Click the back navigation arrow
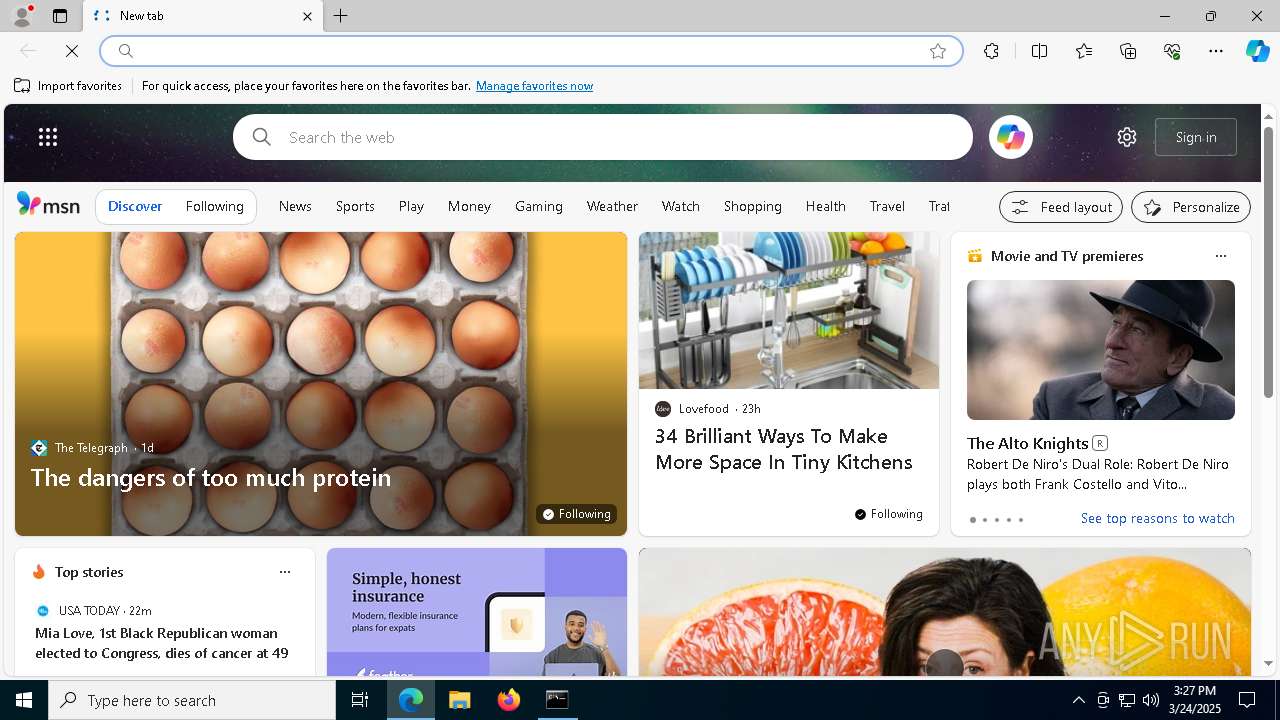 pyautogui.click(x=28, y=51)
